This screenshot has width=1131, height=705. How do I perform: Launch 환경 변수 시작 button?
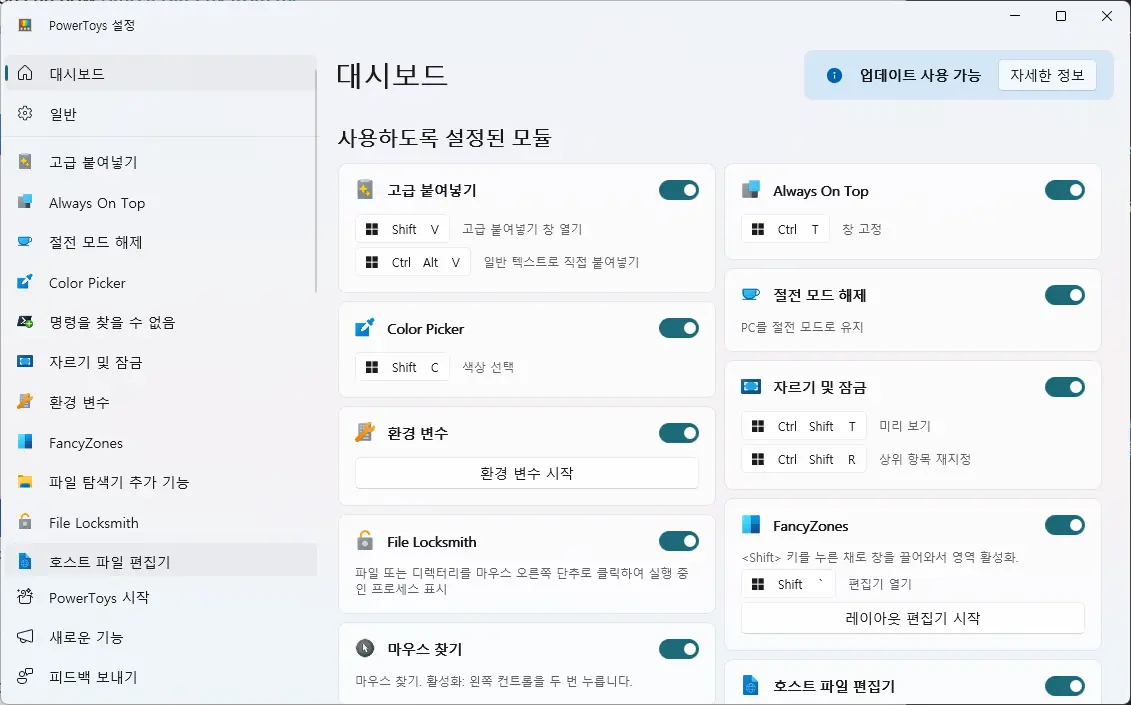[x=527, y=473]
